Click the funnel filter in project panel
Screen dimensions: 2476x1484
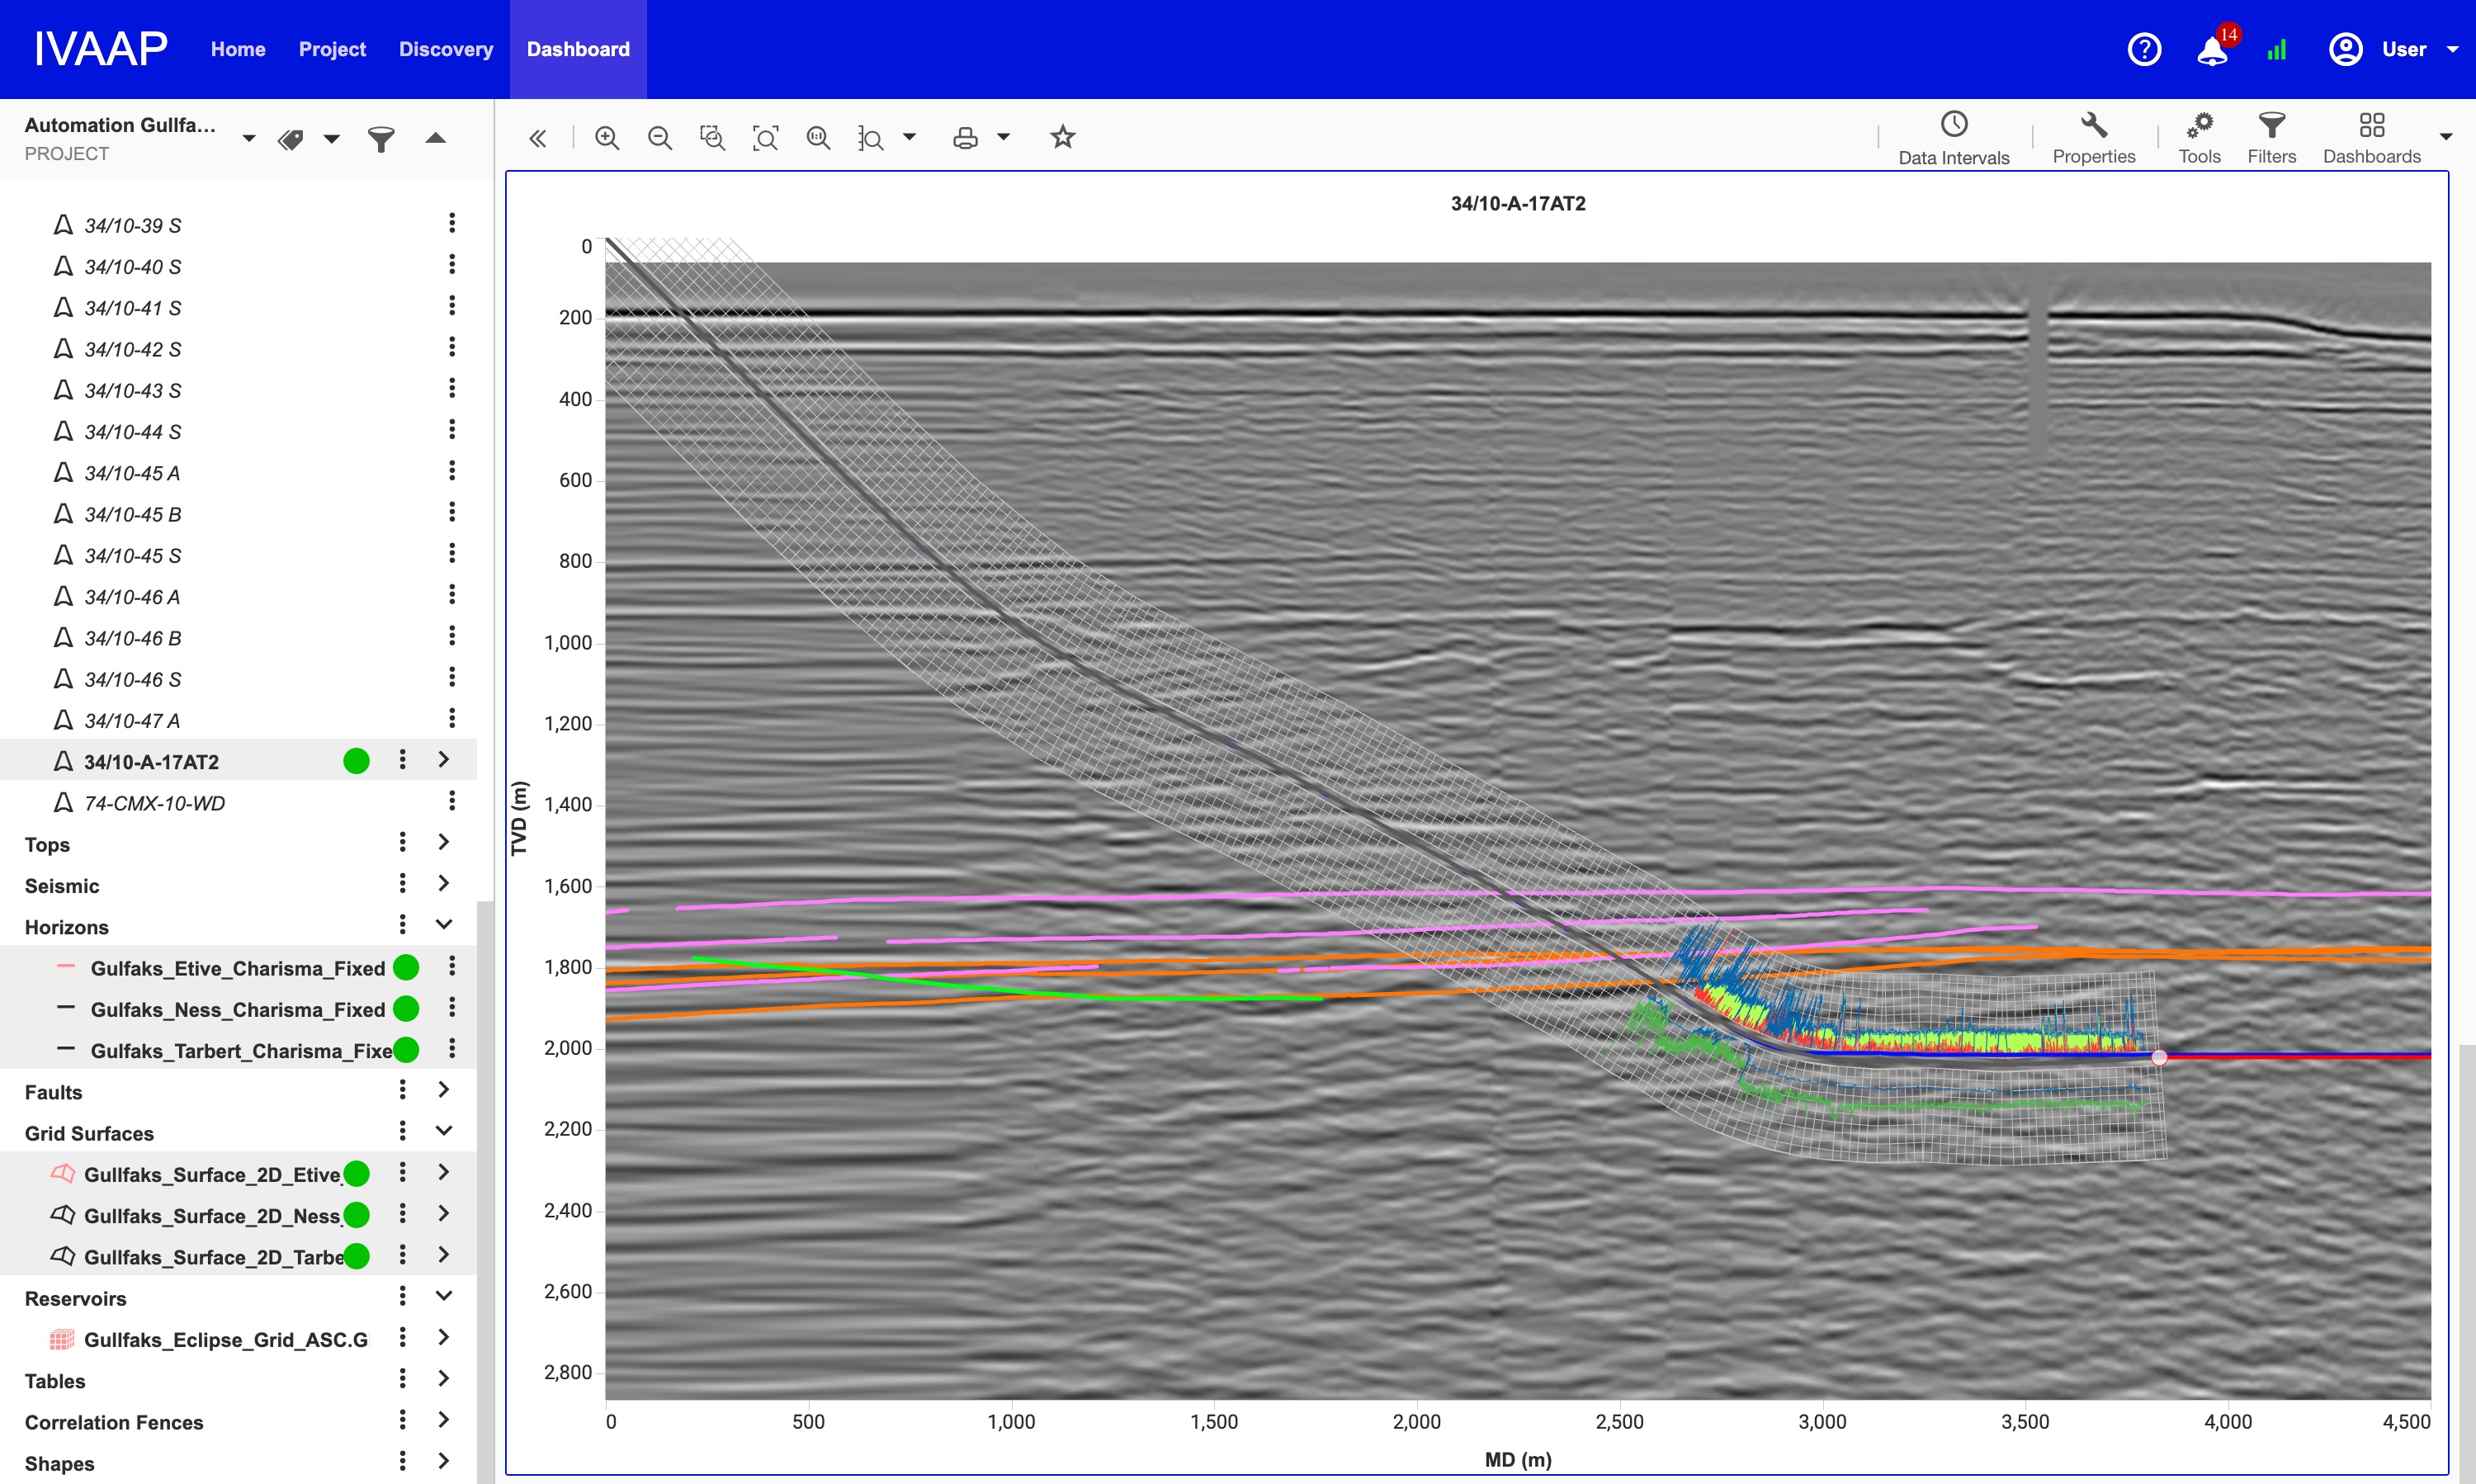click(381, 139)
